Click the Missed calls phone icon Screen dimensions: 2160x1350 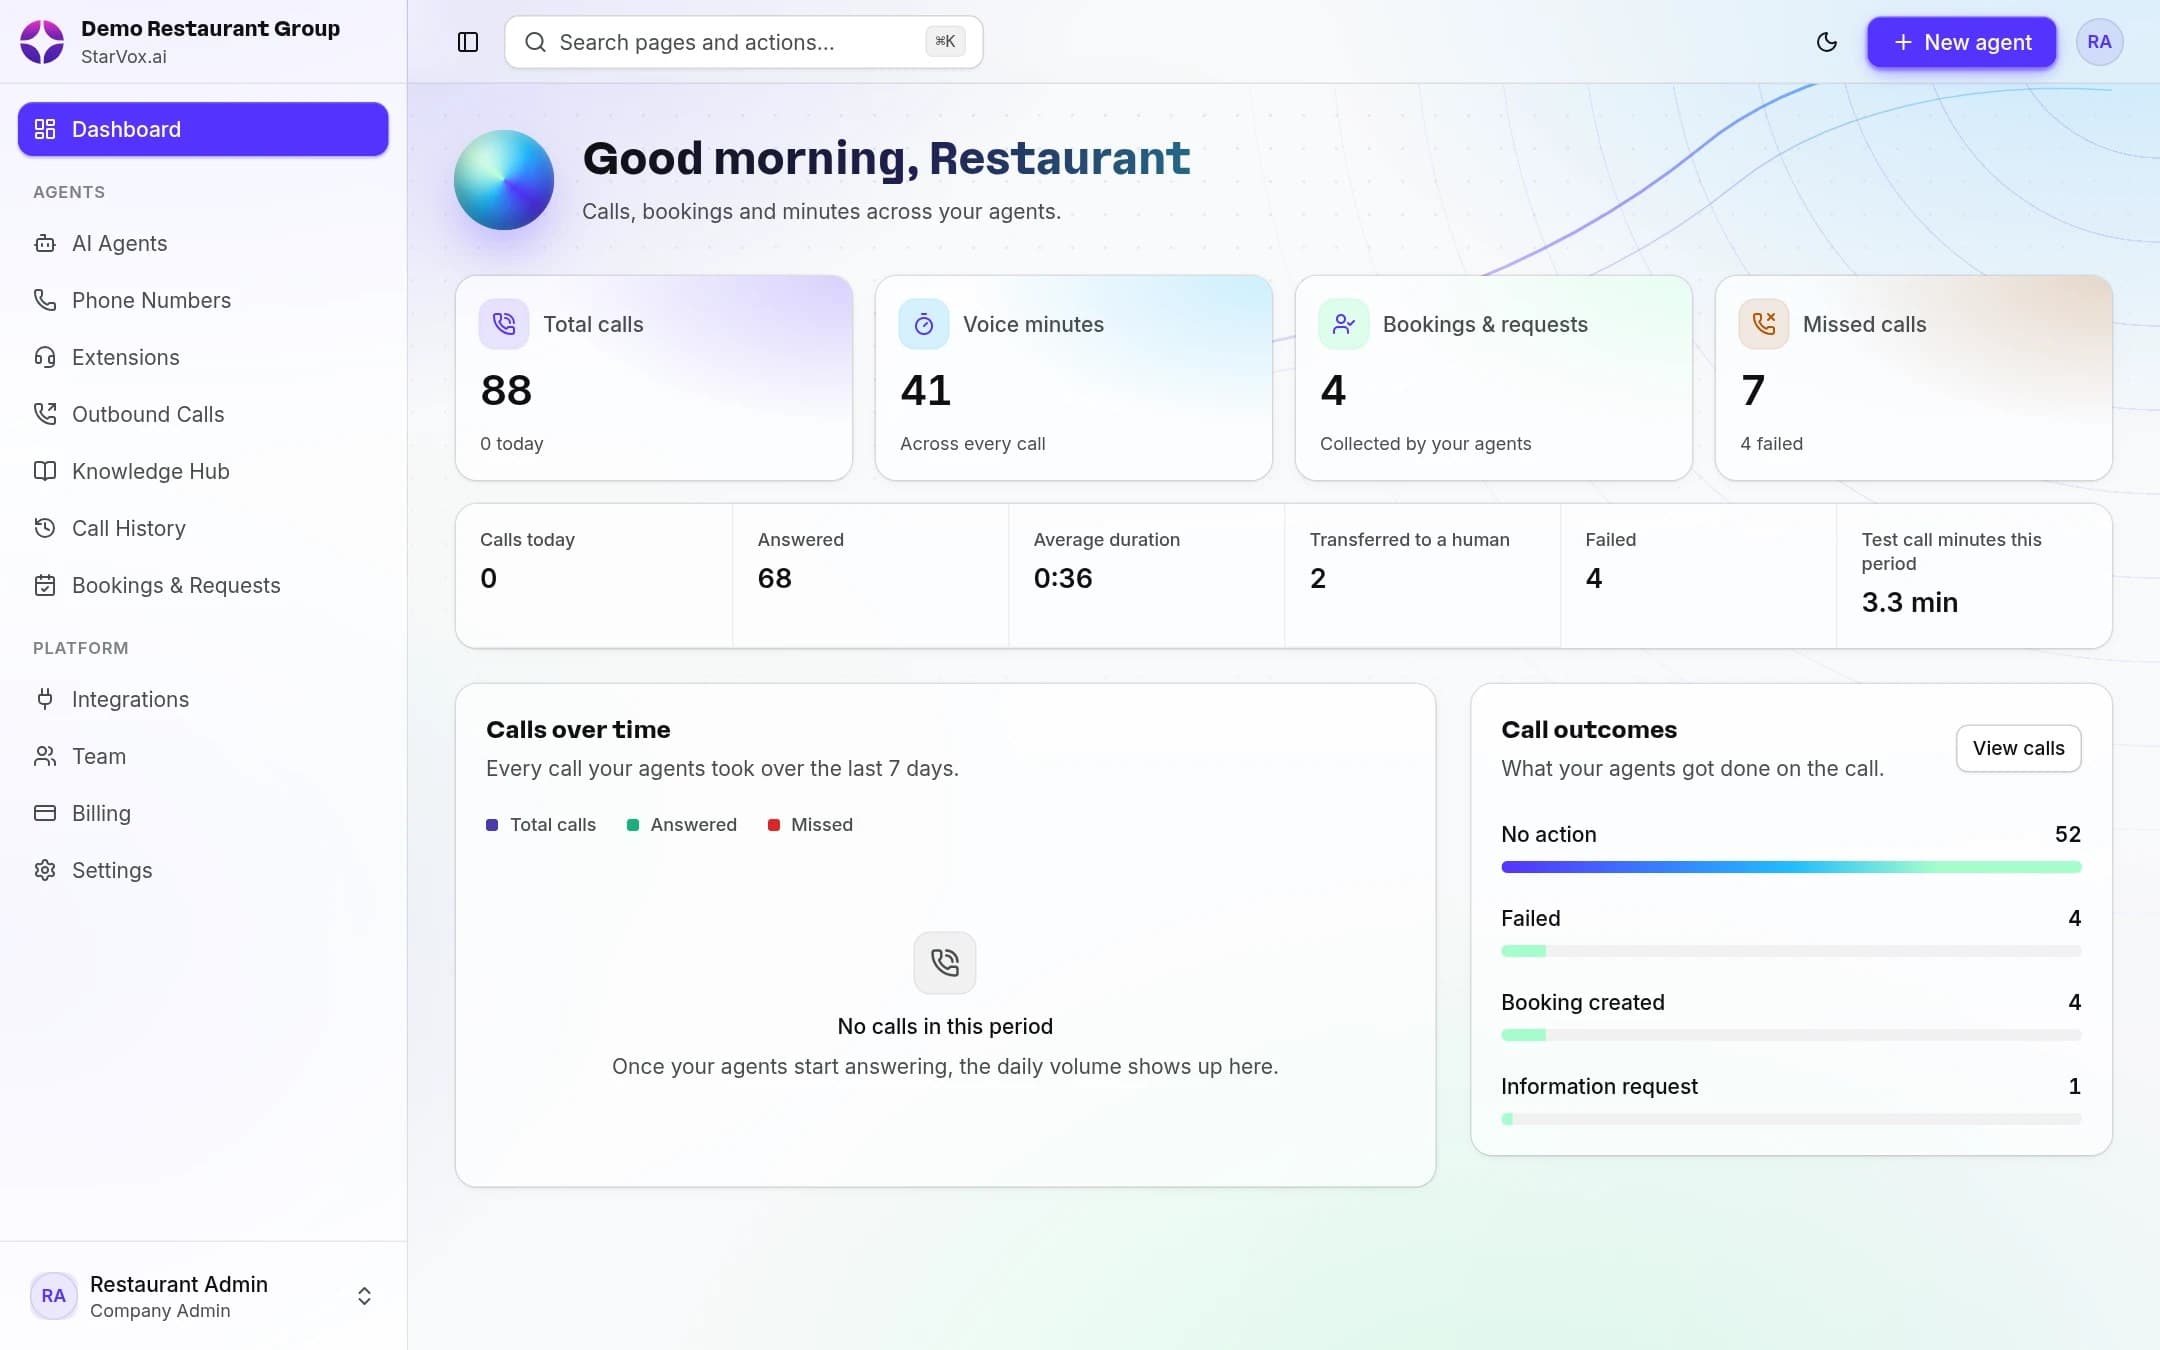(x=1764, y=324)
